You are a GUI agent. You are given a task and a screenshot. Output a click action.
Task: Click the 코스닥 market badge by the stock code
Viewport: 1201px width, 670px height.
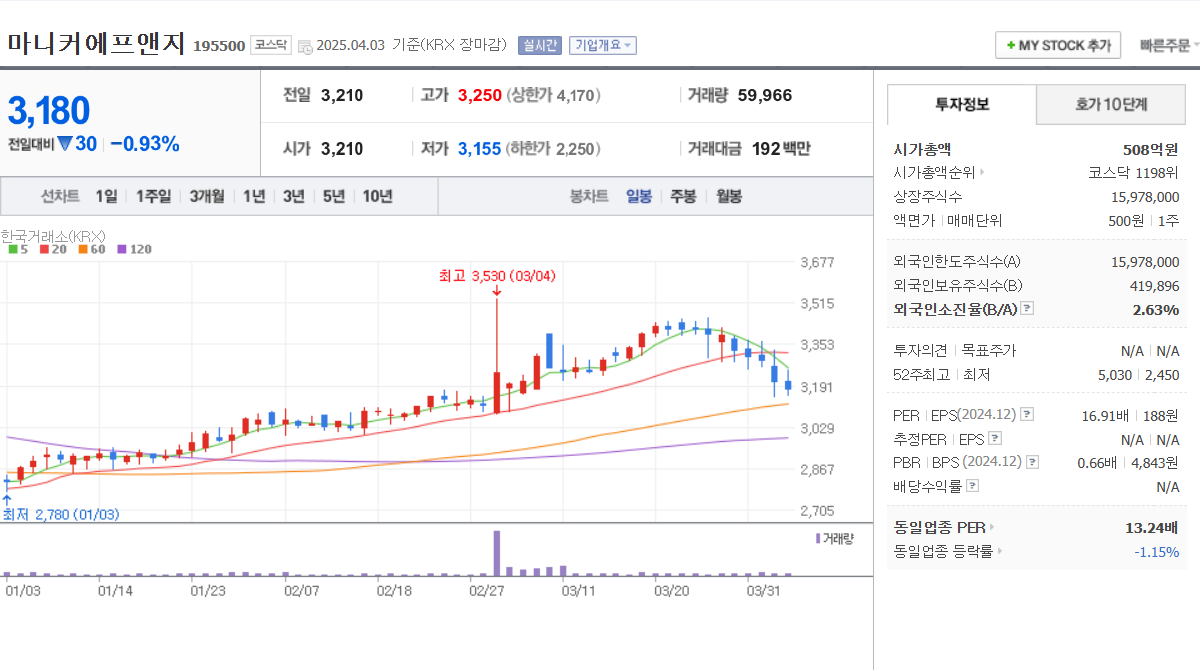(271, 45)
